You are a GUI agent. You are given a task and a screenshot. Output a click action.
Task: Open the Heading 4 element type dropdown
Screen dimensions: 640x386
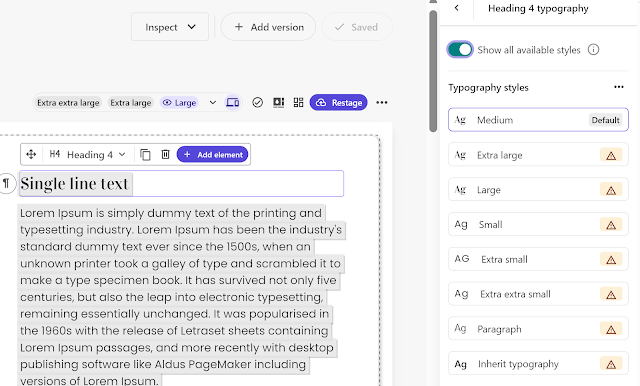click(88, 154)
